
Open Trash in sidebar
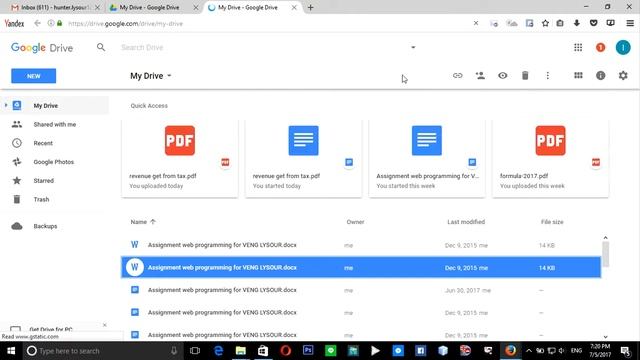coord(41,200)
